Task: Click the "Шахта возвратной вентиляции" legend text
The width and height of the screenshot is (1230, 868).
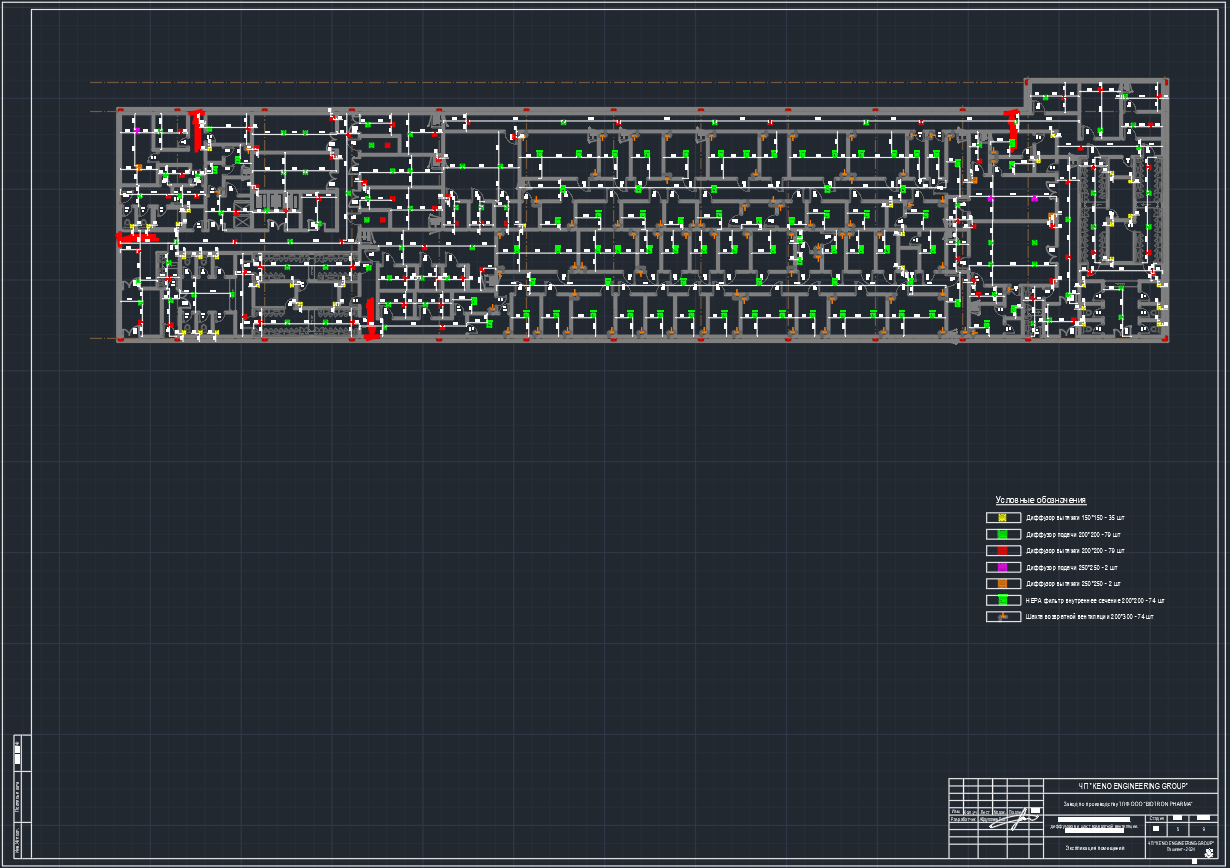Action: (x=1089, y=617)
